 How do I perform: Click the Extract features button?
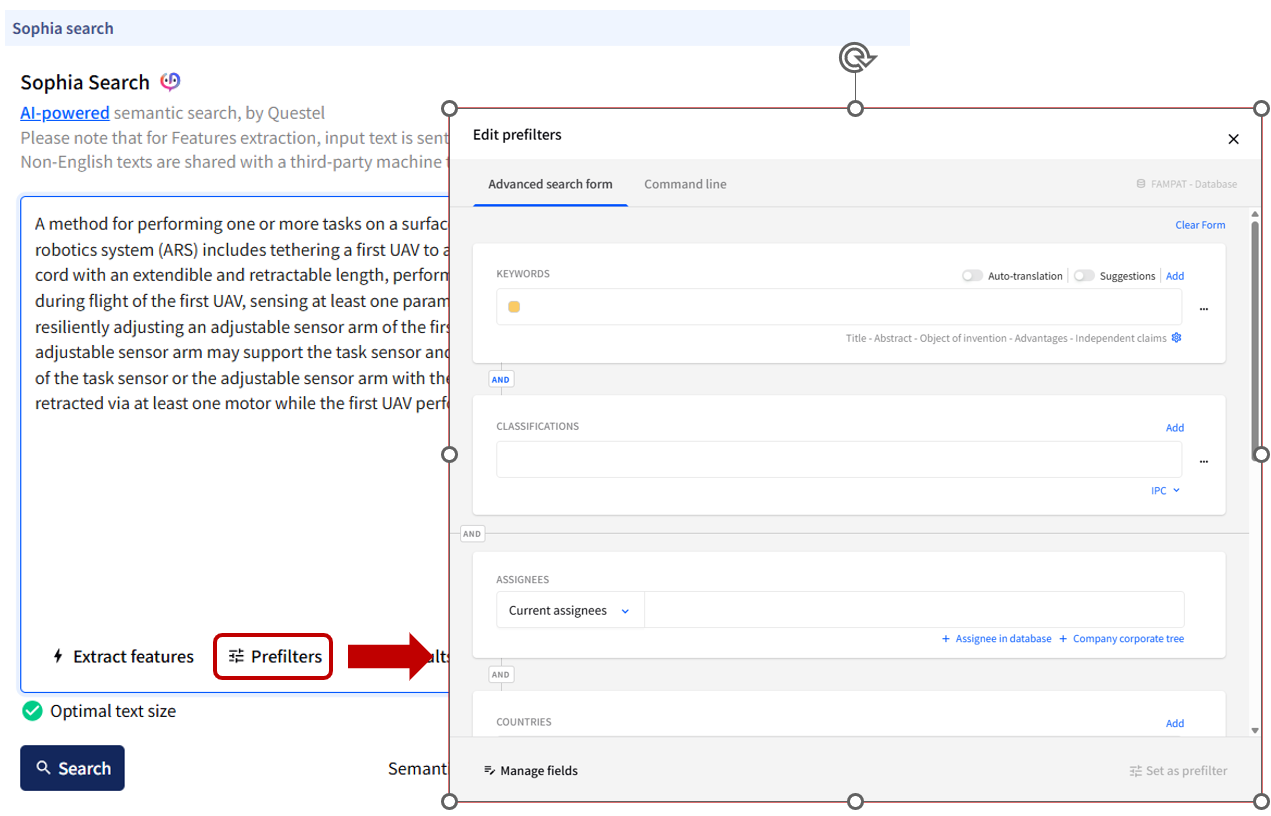(123, 657)
